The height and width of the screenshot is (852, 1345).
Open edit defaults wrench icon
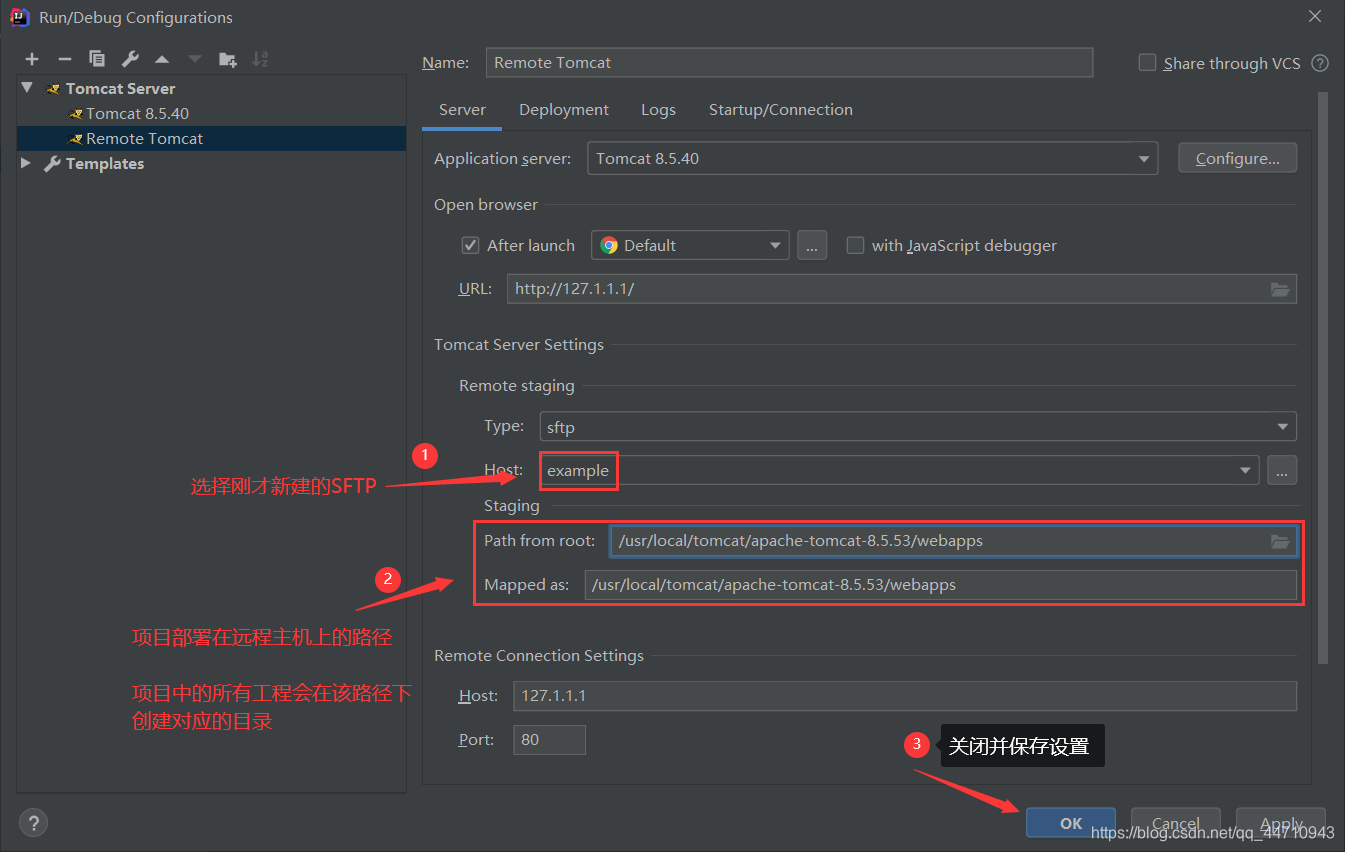(130, 59)
